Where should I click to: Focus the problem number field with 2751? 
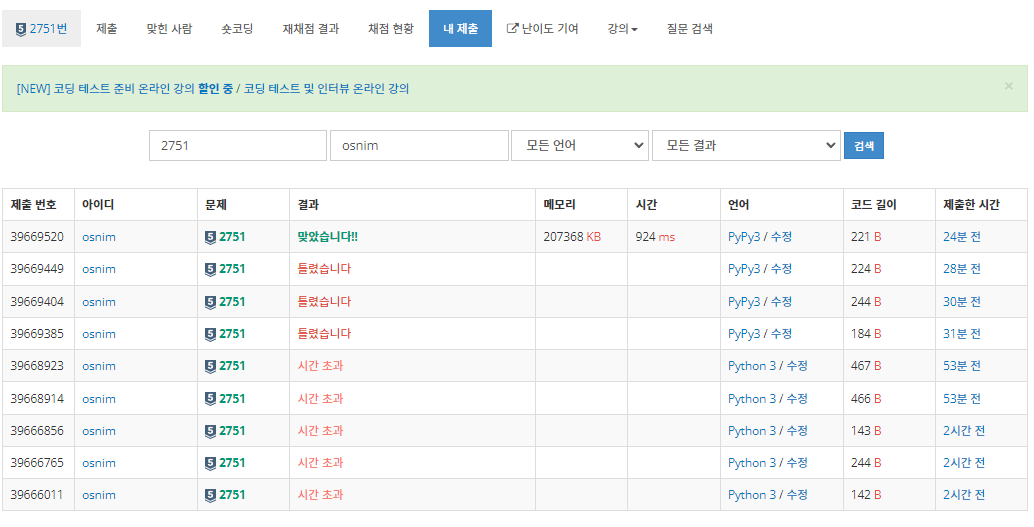pyautogui.click(x=237, y=145)
